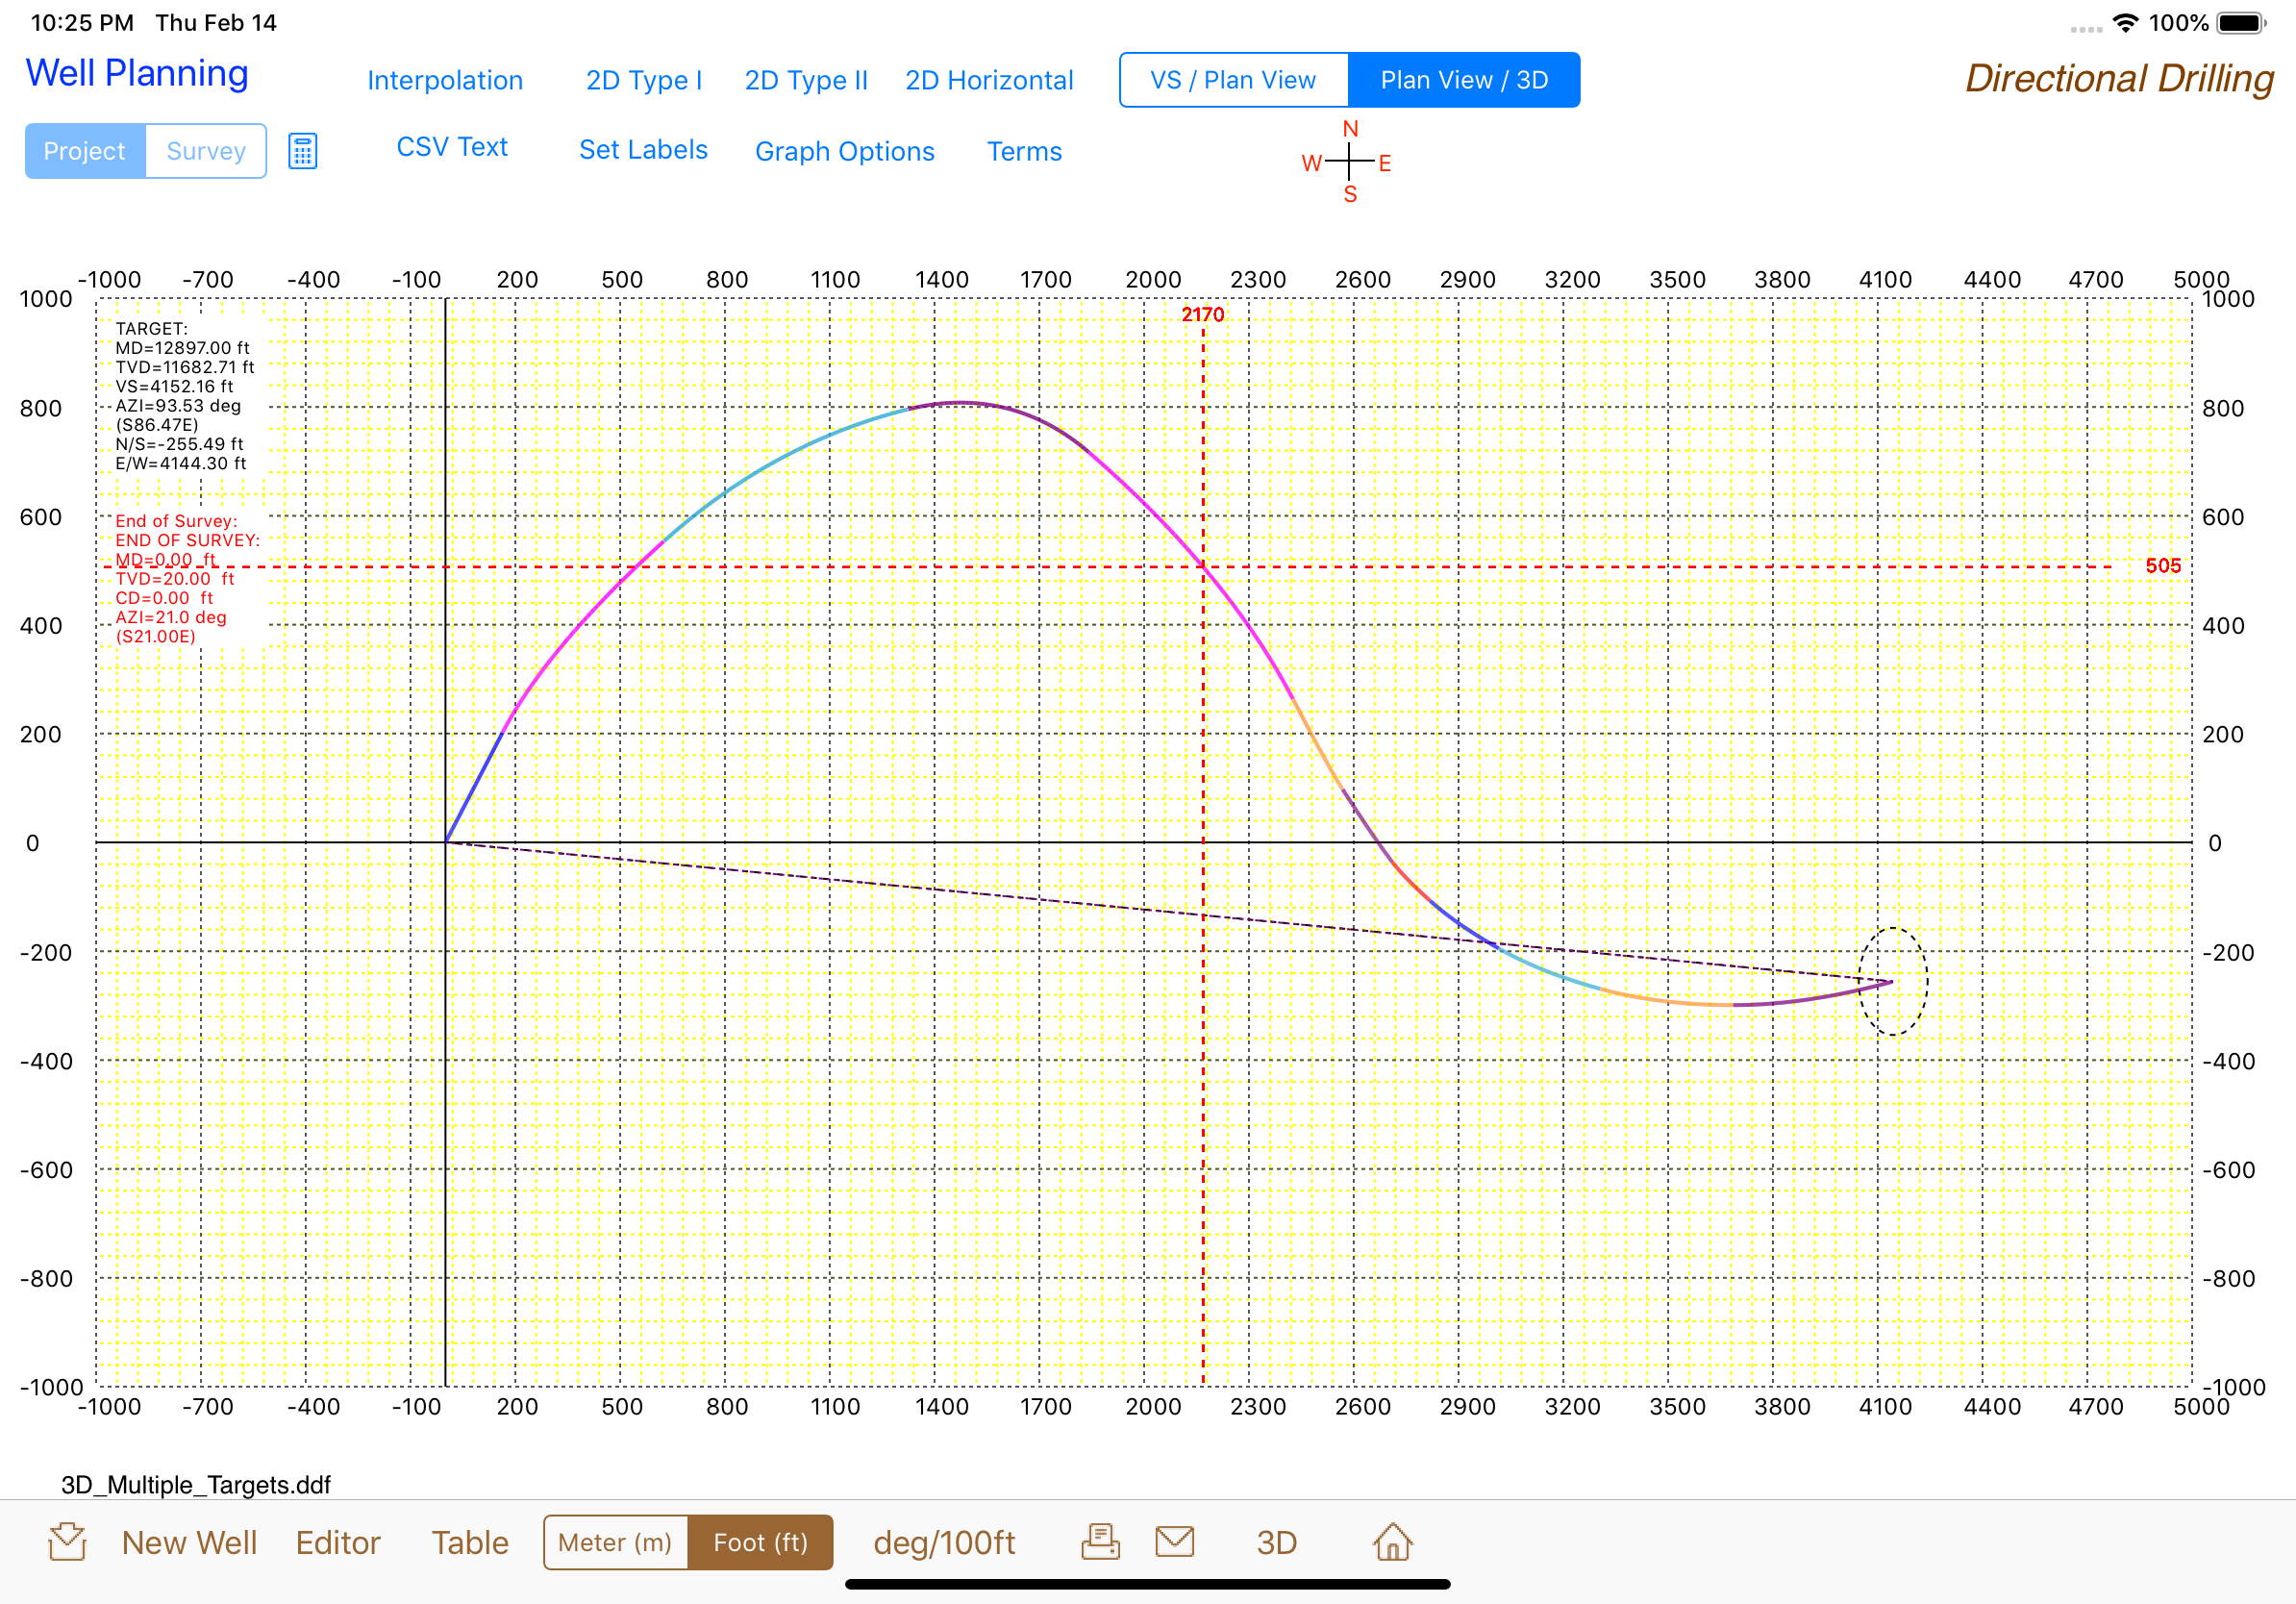Click the email envelope icon

1174,1541
